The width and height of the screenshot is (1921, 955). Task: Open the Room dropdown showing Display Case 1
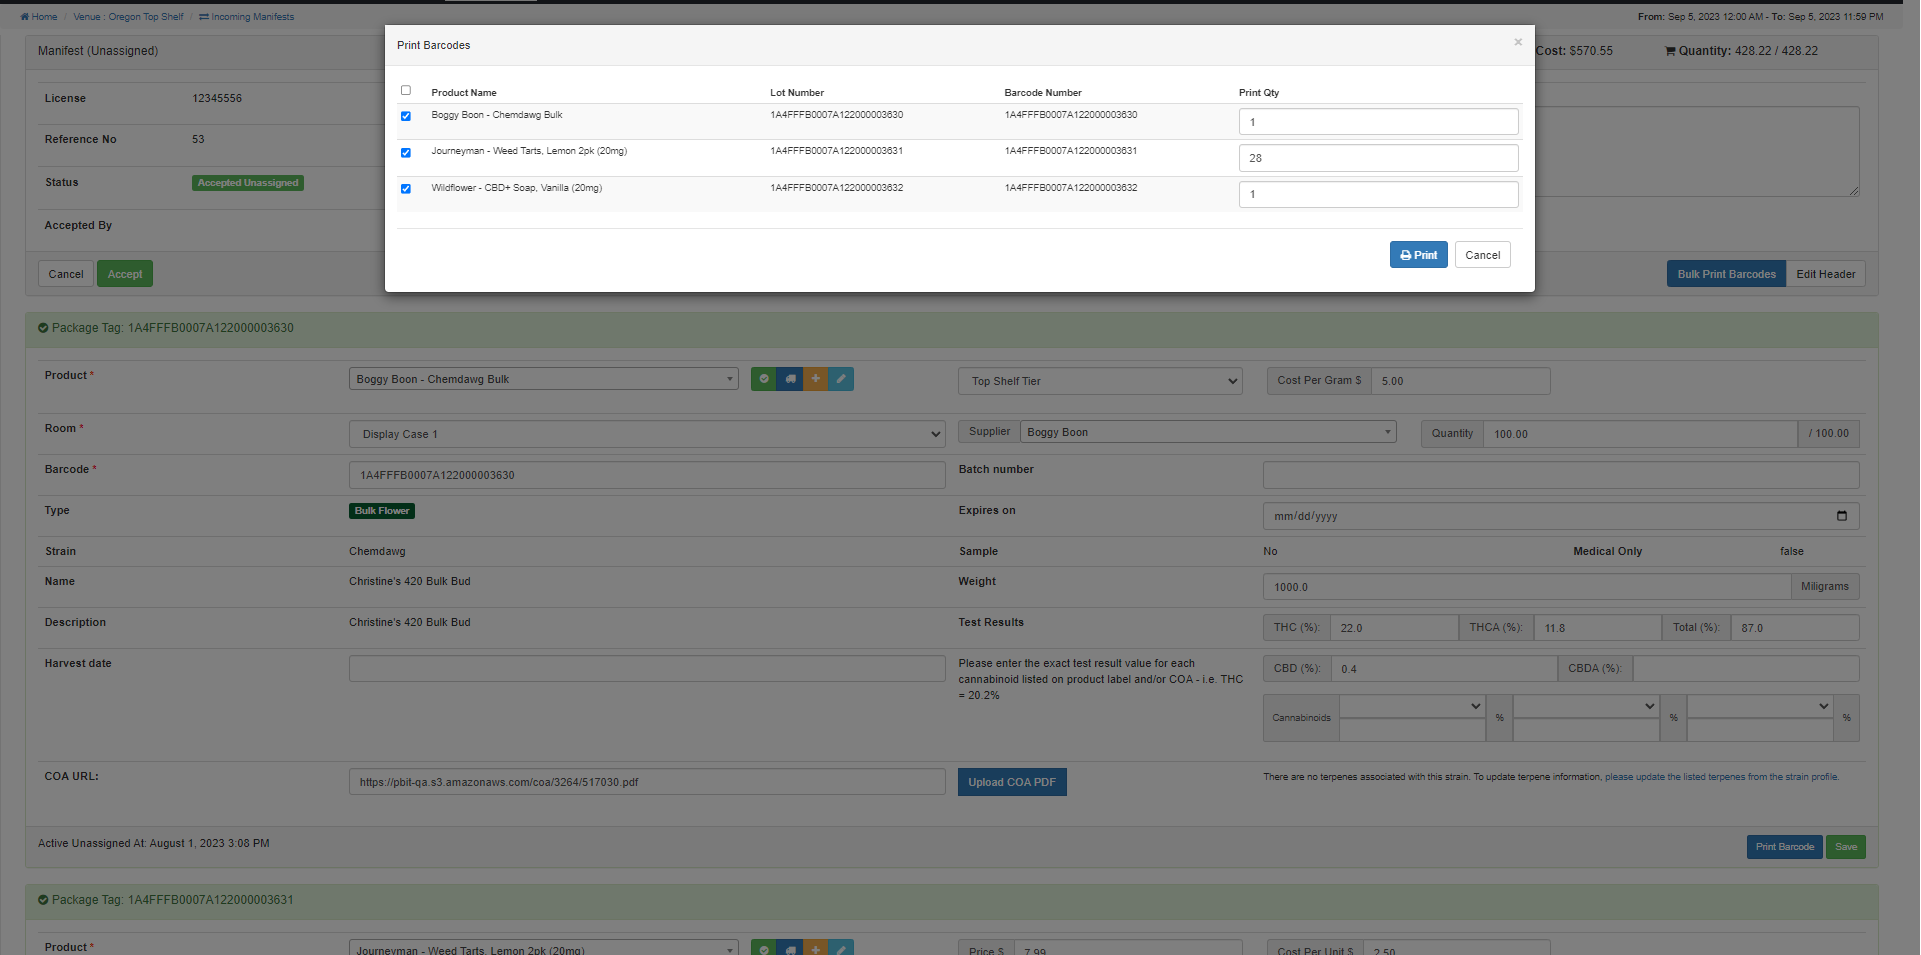[647, 434]
